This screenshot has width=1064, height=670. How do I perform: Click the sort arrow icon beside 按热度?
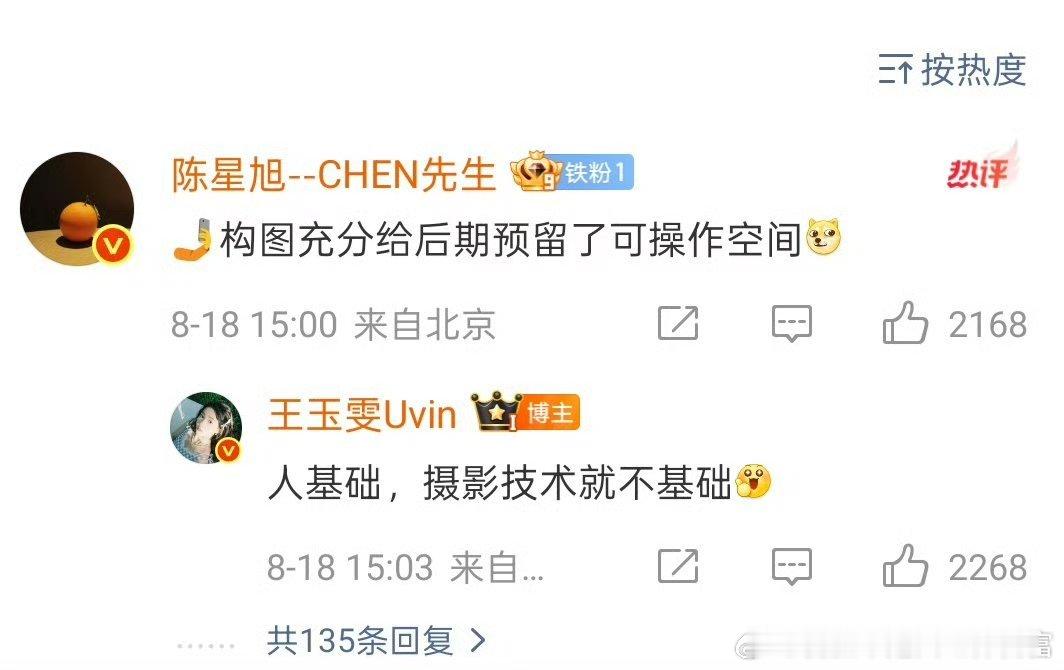(x=895, y=69)
